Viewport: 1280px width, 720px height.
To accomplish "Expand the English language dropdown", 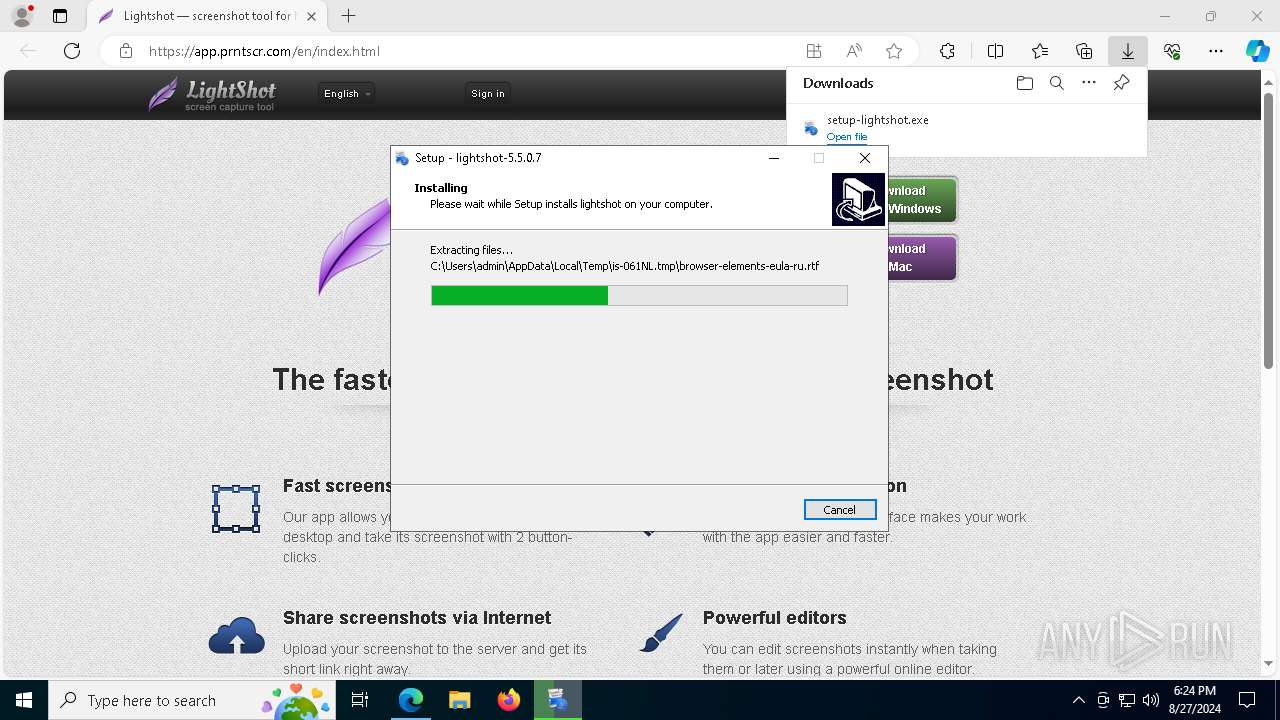I will [x=347, y=93].
